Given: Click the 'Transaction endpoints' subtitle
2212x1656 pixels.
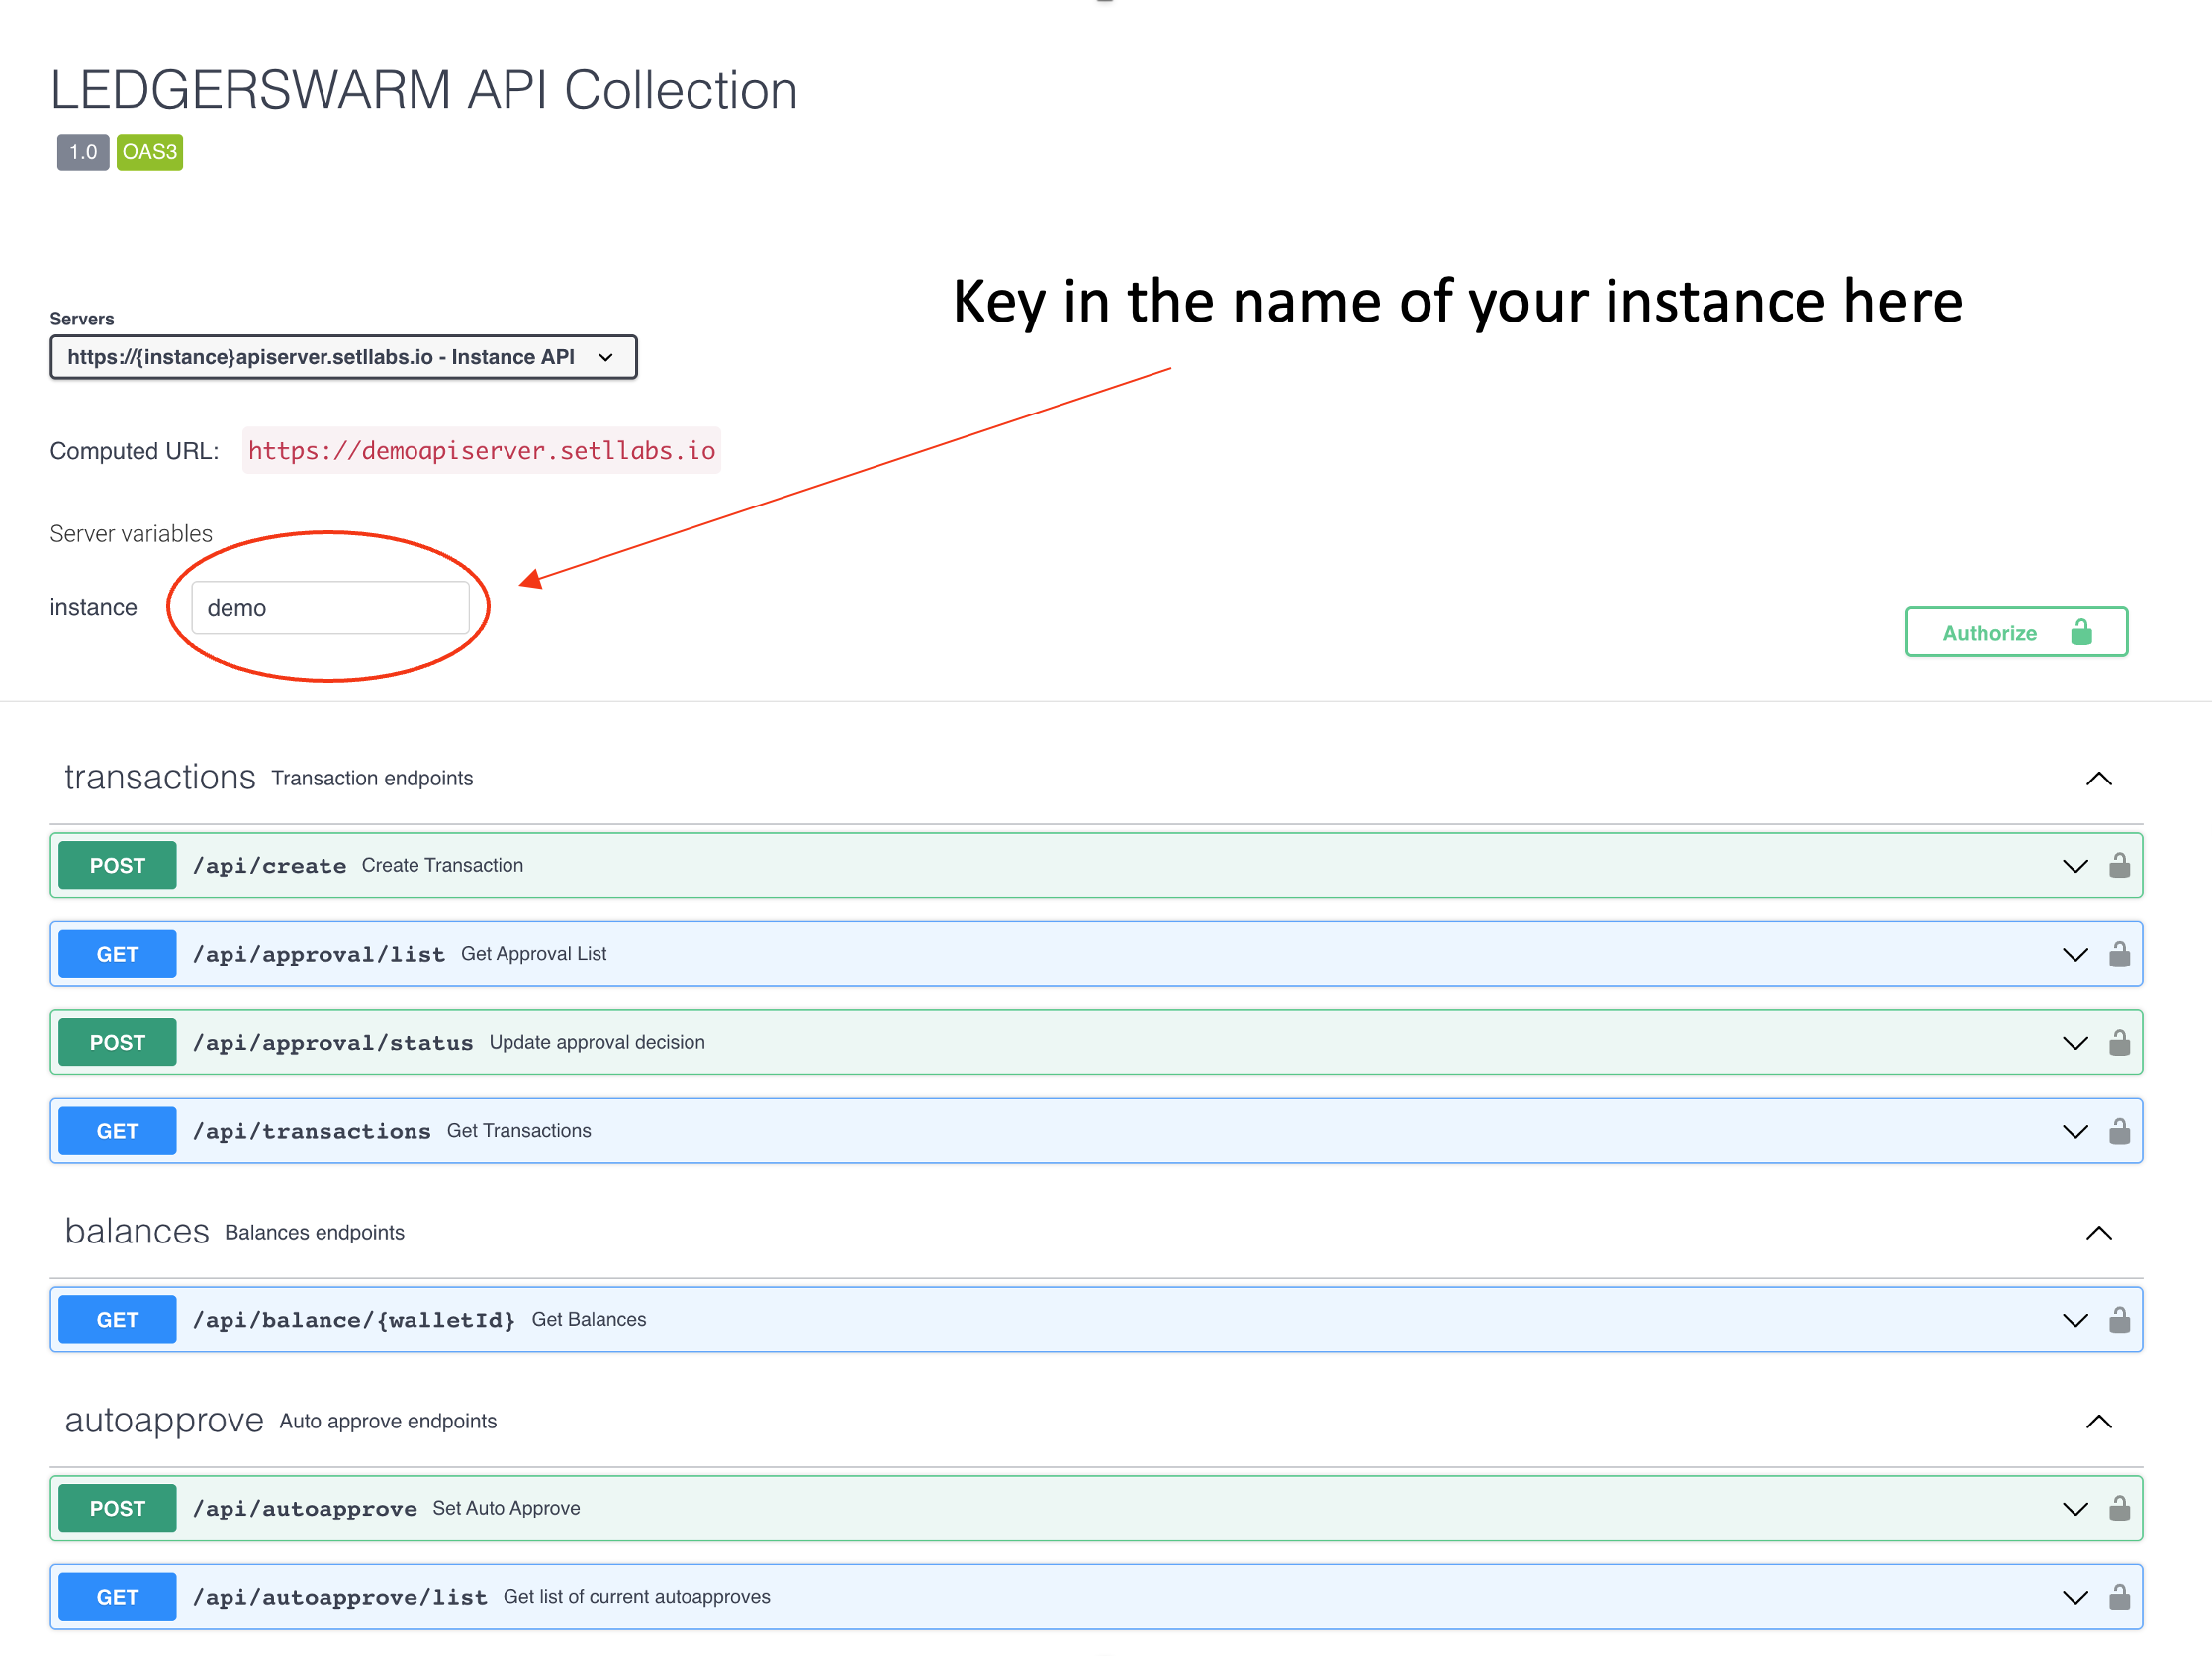Looking at the screenshot, I should coord(372,778).
